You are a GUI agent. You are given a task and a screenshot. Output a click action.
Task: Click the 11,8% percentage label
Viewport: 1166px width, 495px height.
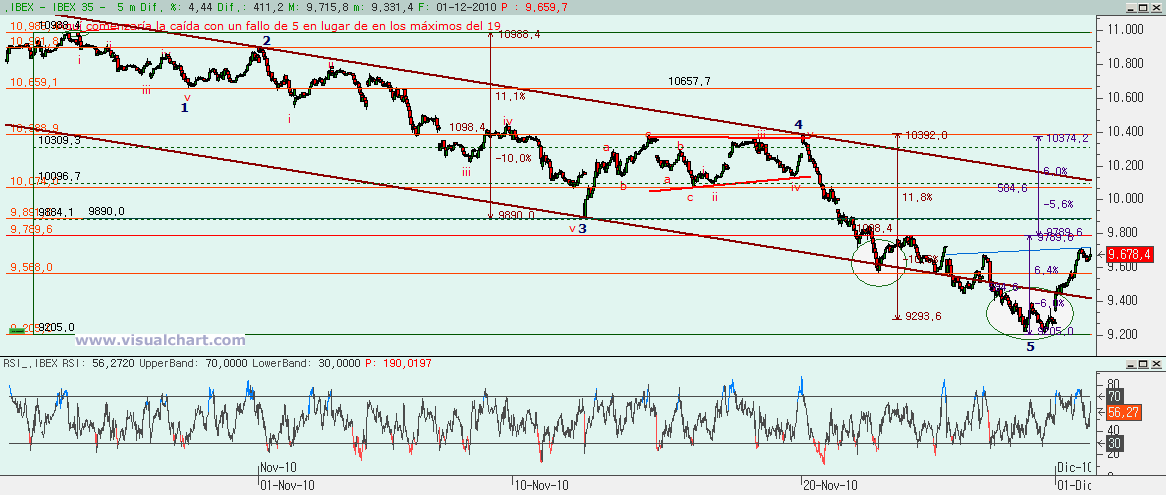pyautogui.click(x=916, y=197)
